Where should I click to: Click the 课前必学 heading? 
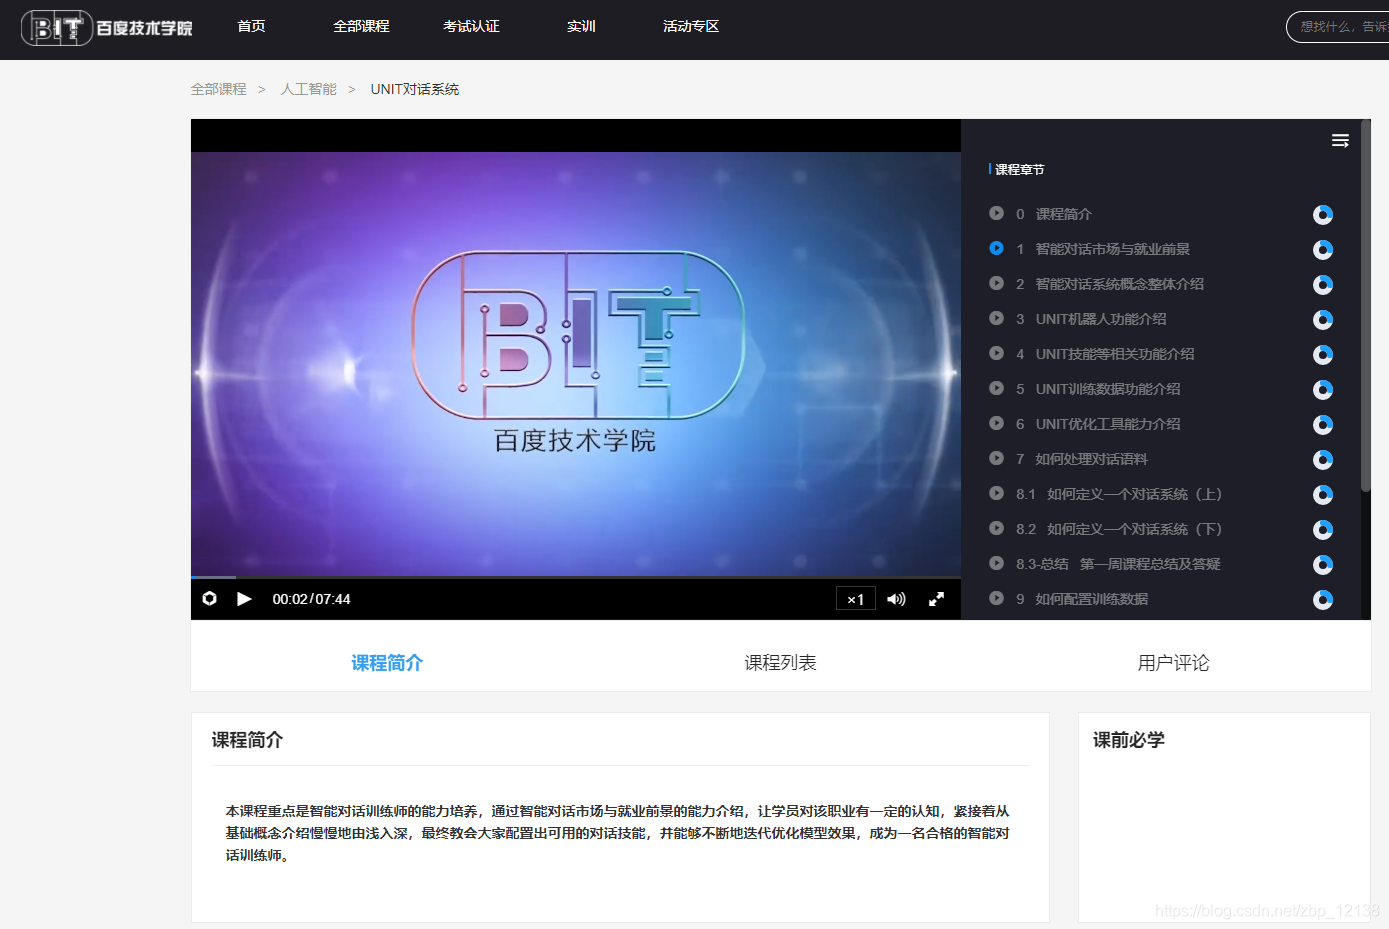tap(1129, 740)
